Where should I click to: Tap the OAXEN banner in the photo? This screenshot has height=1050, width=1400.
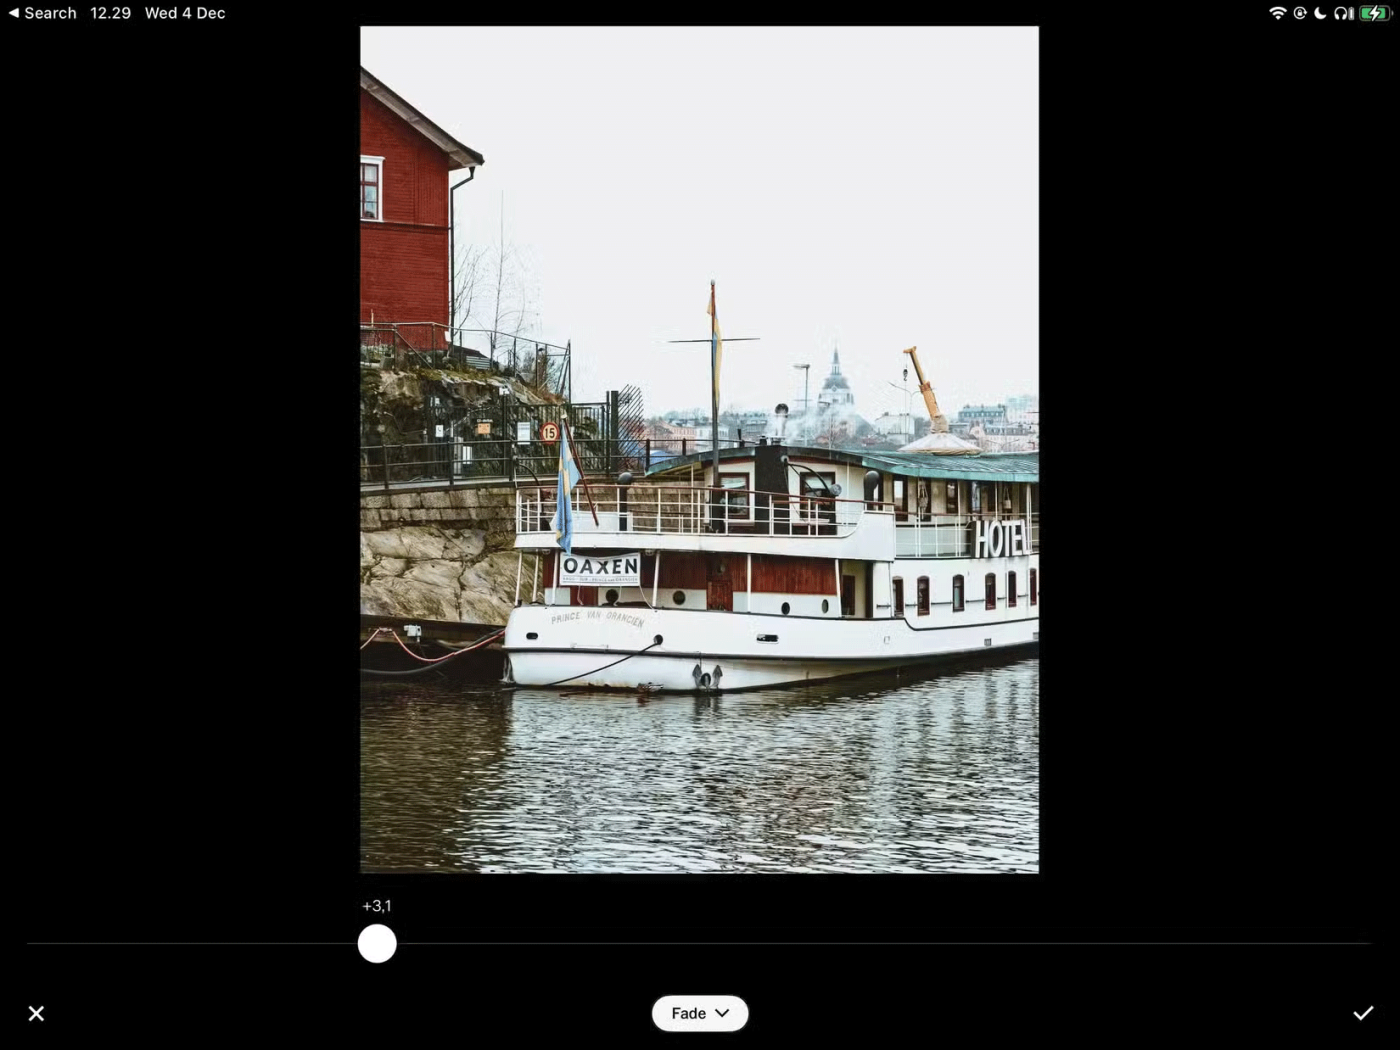(x=600, y=568)
